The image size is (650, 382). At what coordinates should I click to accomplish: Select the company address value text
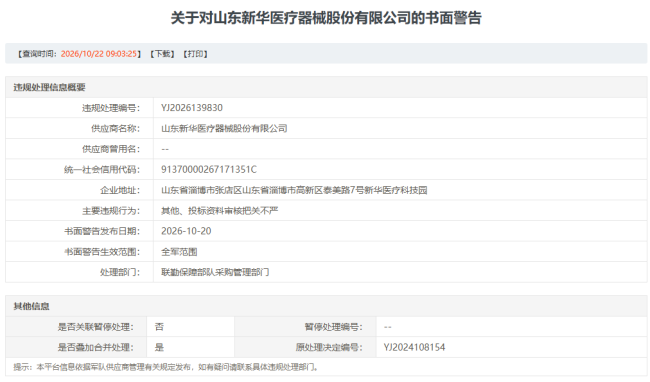pyautogui.click(x=294, y=190)
